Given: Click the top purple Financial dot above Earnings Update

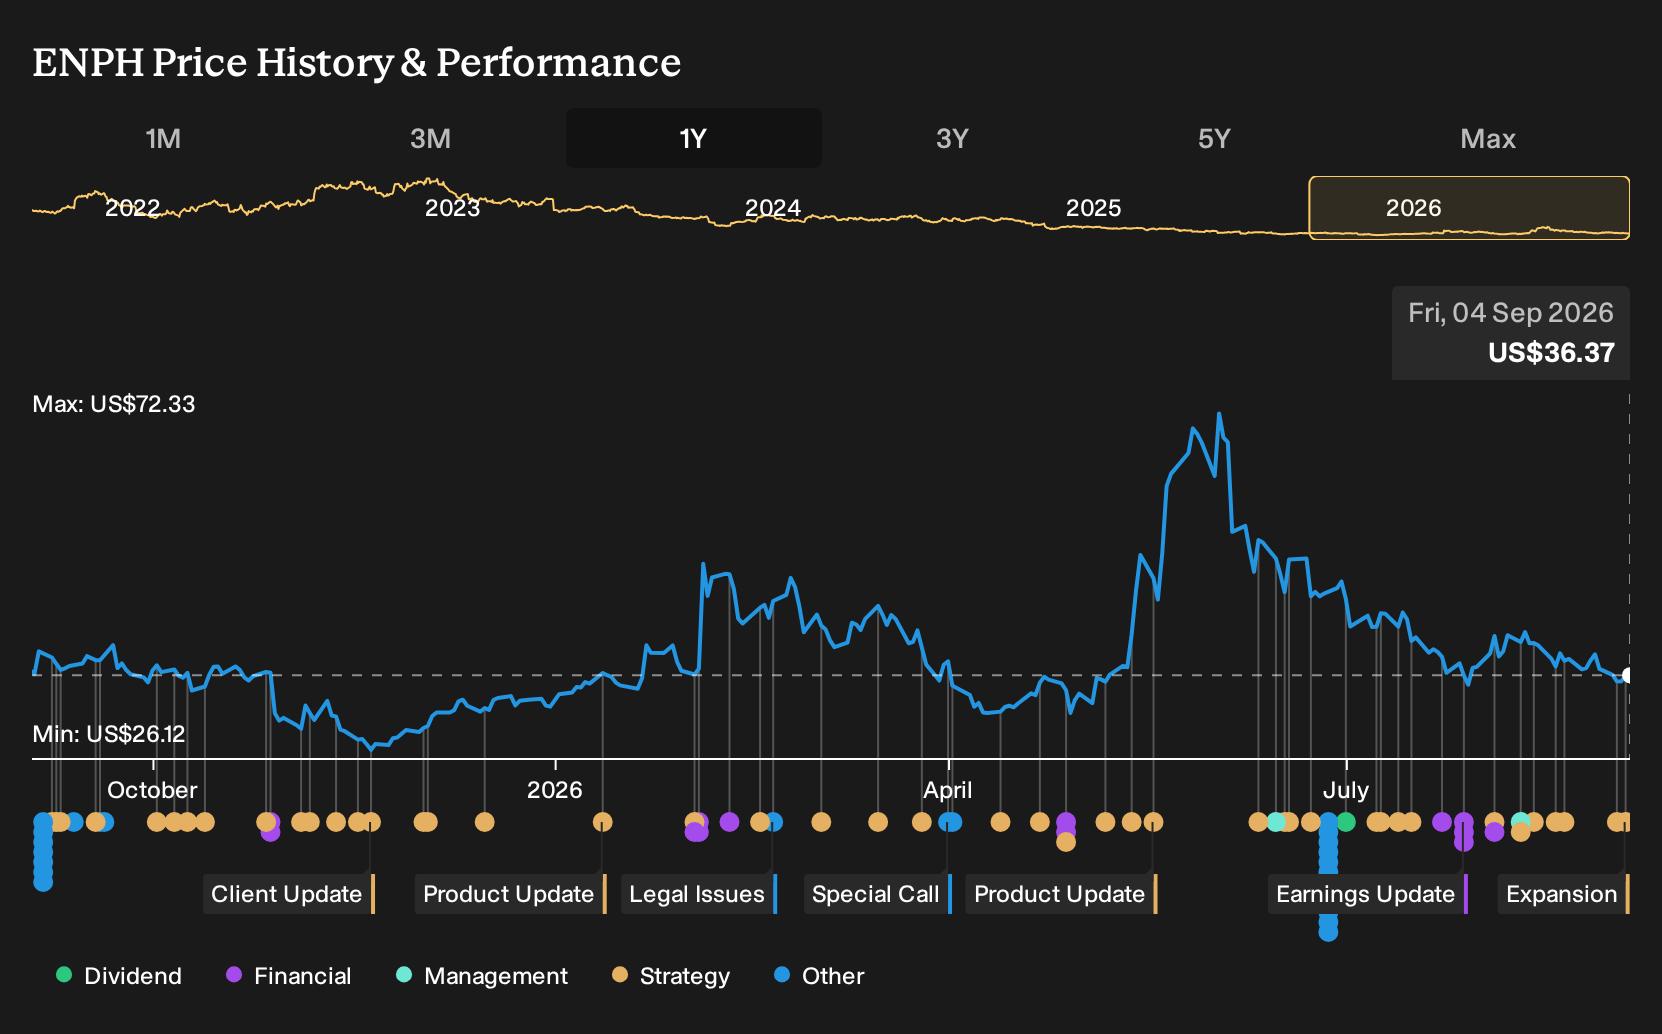Looking at the screenshot, I should tap(1464, 822).
